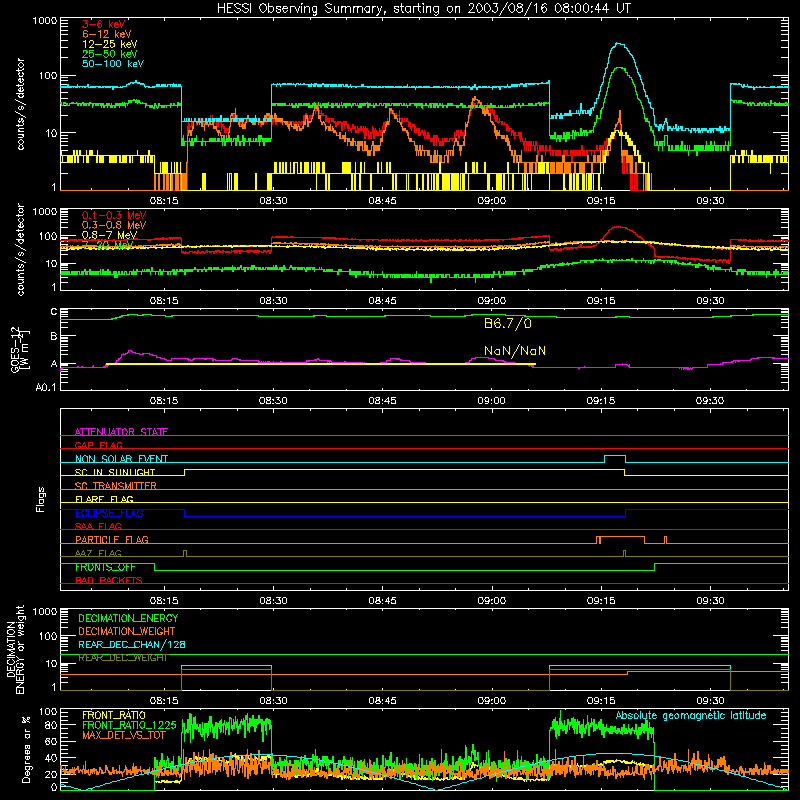Select the blue ECLIPSE_FLAG label

coord(109,513)
